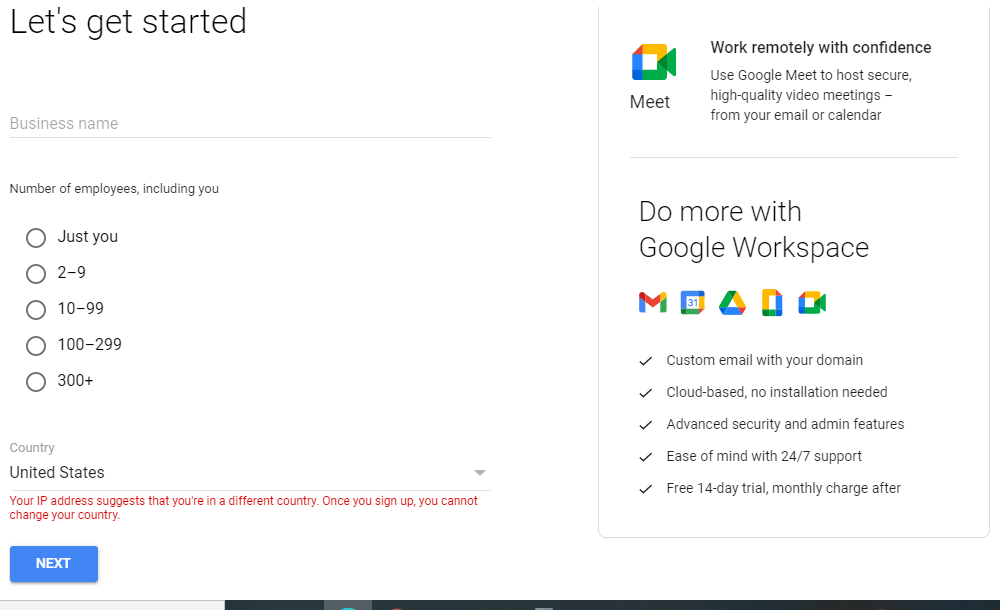Click the 'Country' field label
1000x610 pixels.
tap(32, 448)
